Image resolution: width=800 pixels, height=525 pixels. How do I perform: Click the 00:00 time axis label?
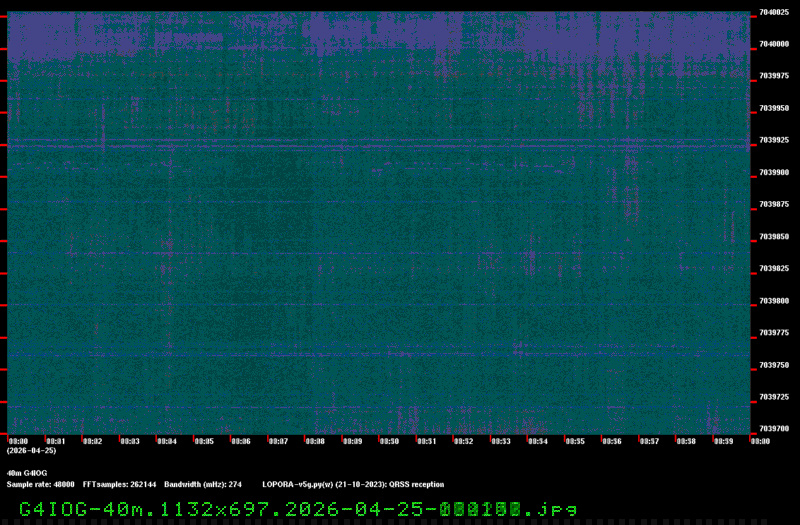[18, 441]
